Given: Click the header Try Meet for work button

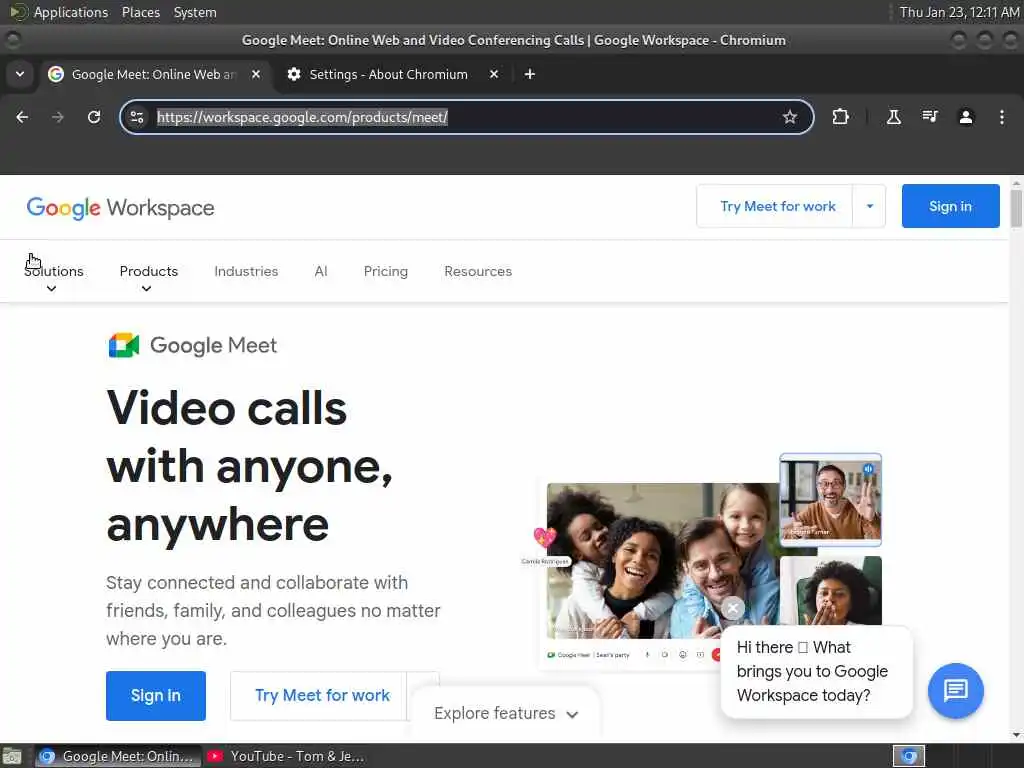Looking at the screenshot, I should (777, 206).
